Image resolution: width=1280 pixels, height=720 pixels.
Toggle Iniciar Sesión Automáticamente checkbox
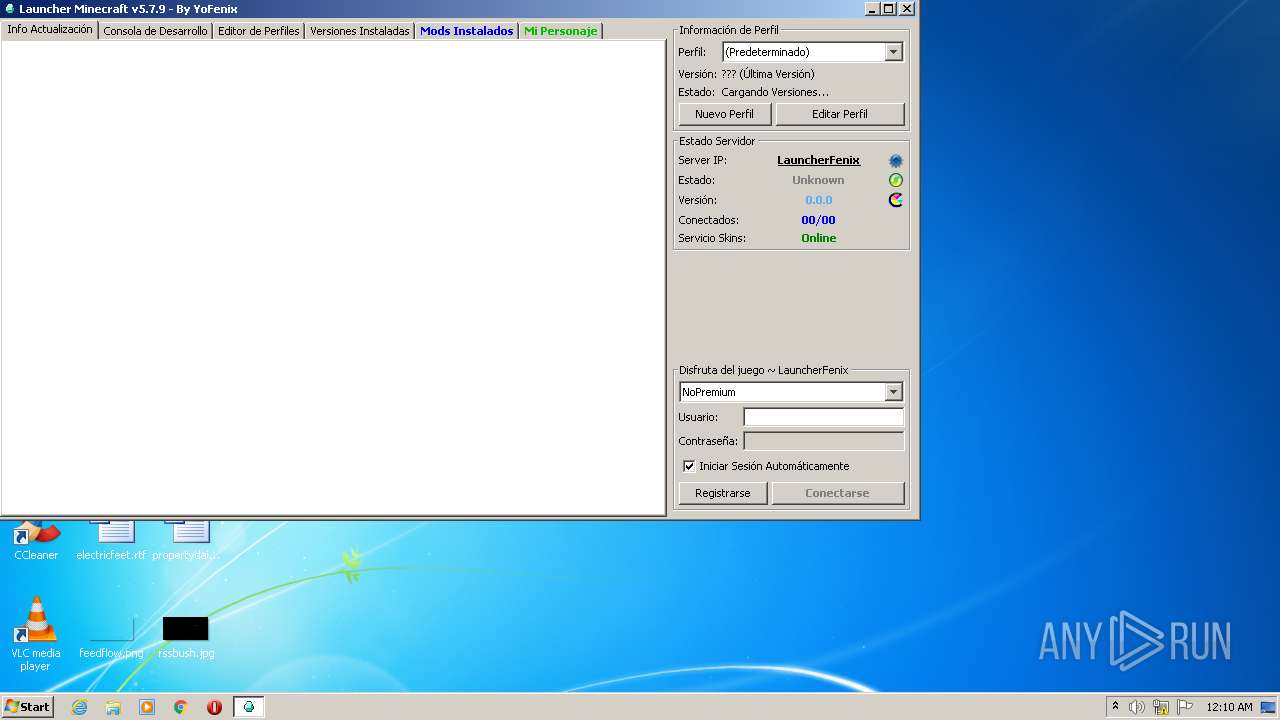[x=689, y=466]
